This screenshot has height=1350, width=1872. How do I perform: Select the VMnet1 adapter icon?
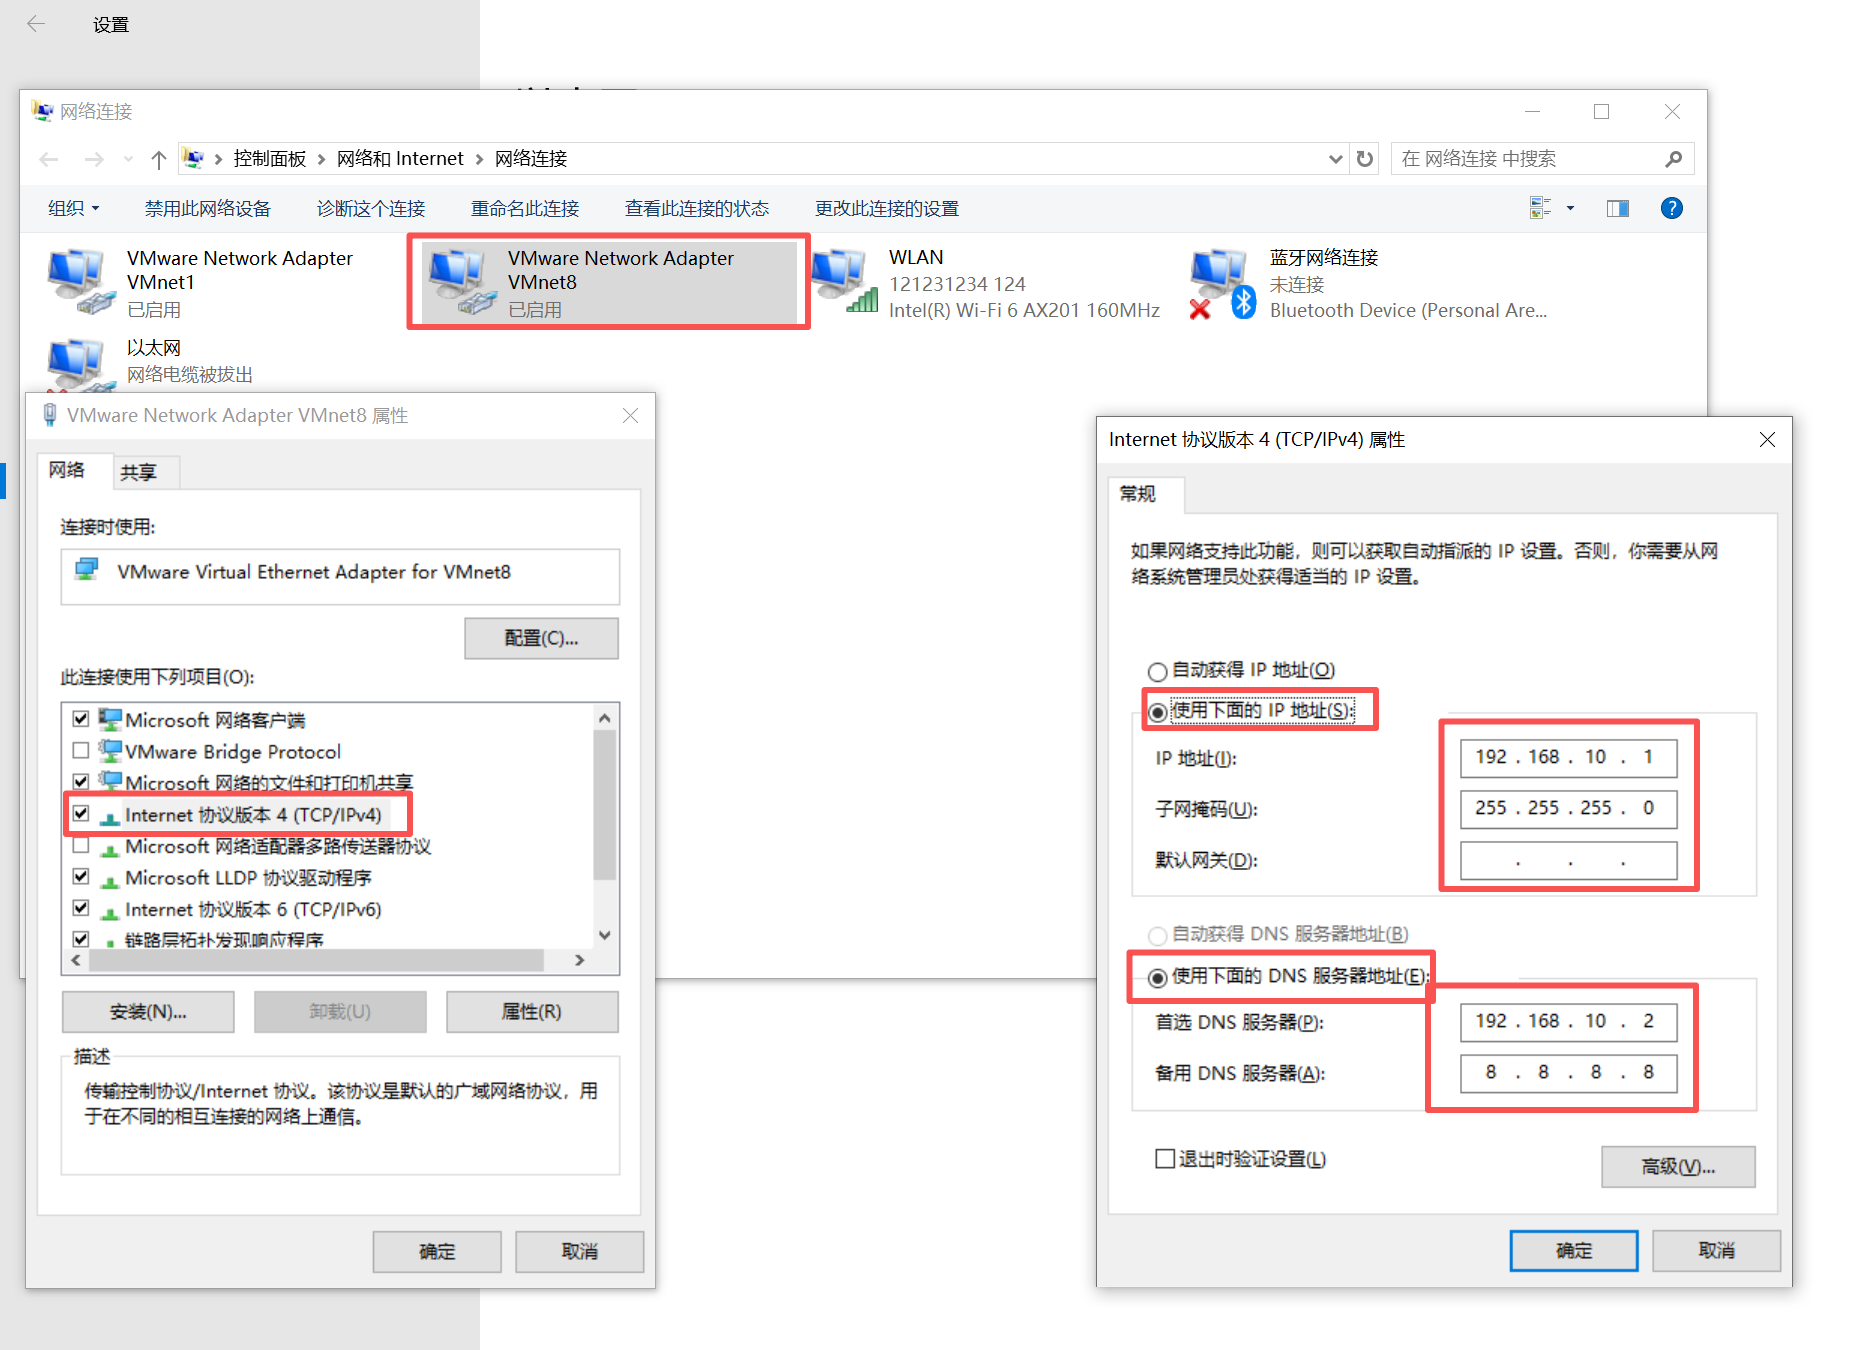[x=80, y=282]
